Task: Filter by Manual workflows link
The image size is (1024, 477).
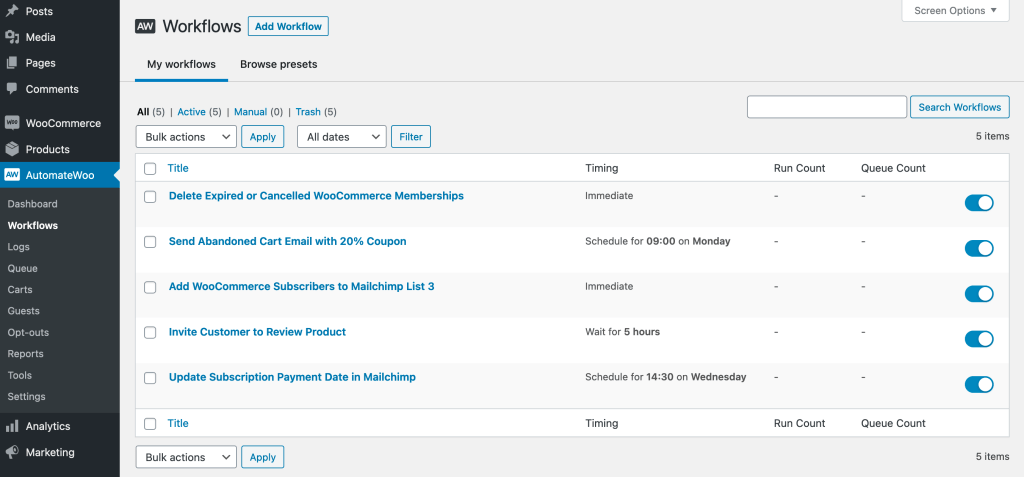Action: pyautogui.click(x=250, y=112)
